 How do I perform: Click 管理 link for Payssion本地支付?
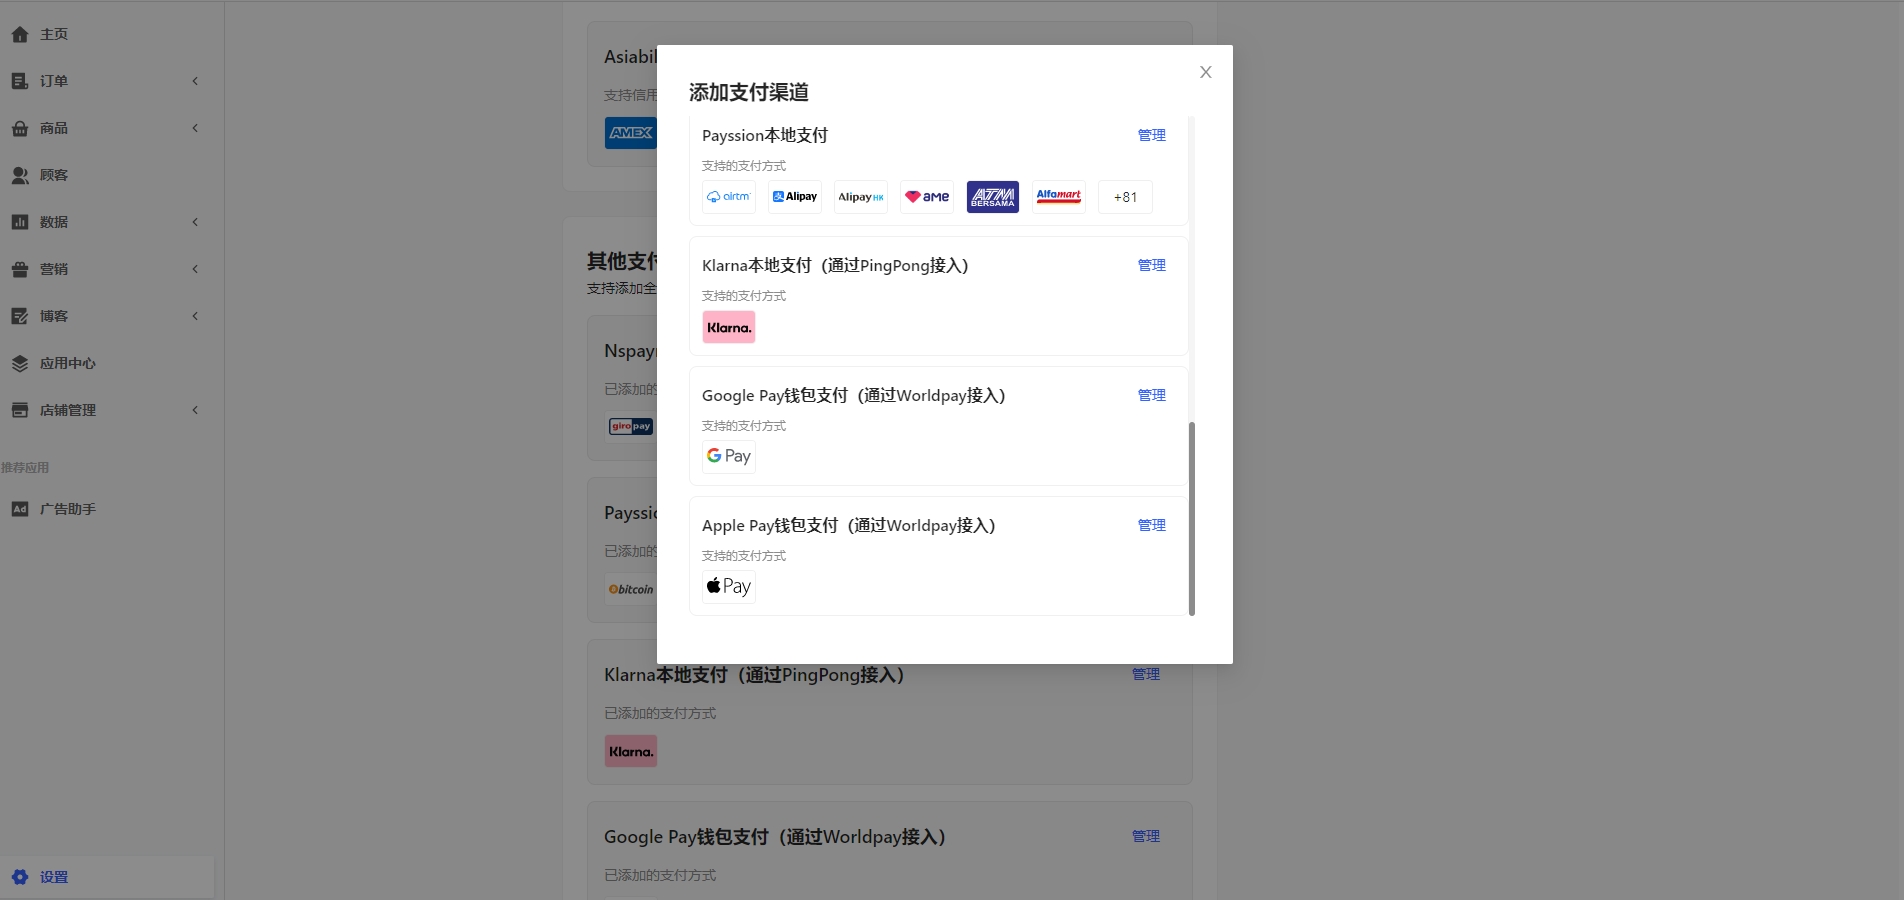click(1152, 135)
